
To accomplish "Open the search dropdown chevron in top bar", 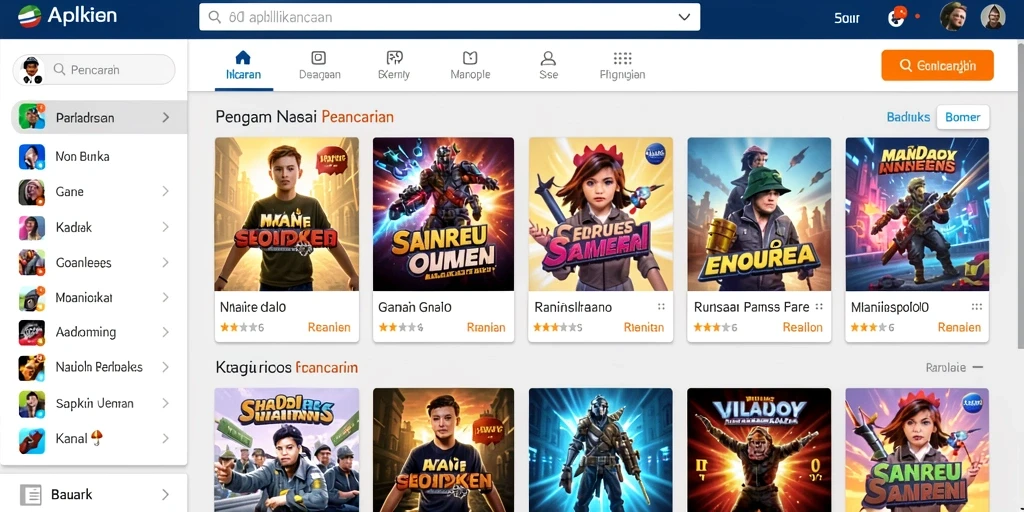I will coord(684,17).
